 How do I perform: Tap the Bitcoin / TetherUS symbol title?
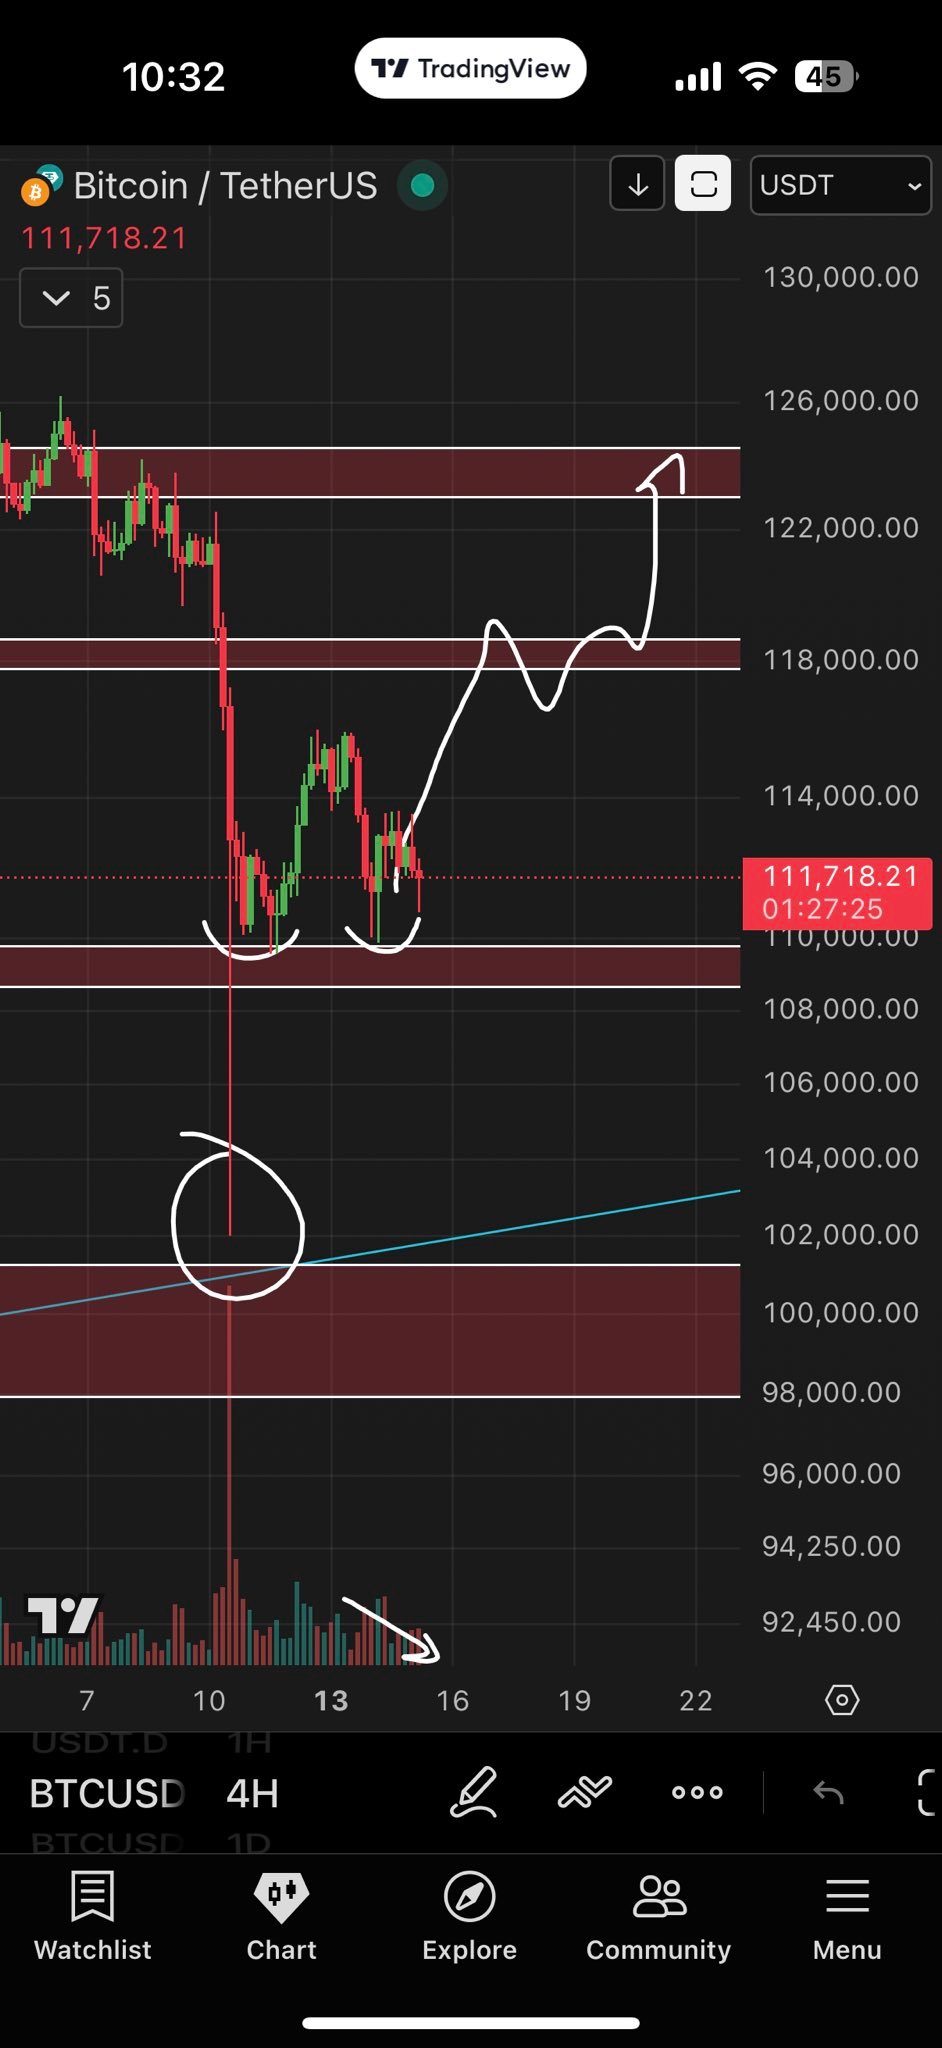pyautogui.click(x=225, y=186)
